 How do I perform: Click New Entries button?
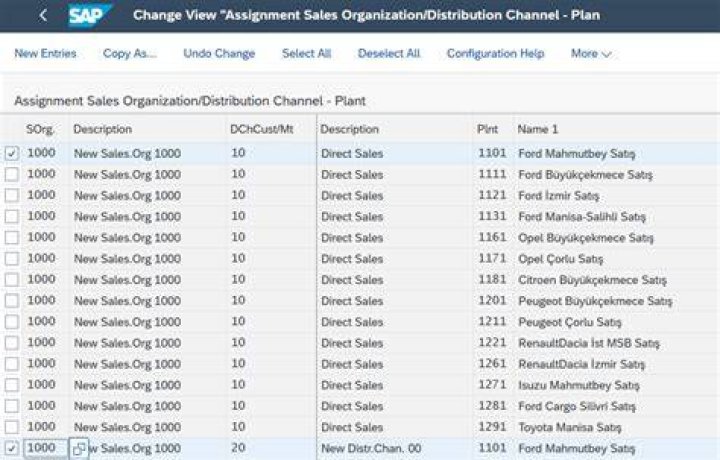pyautogui.click(x=45, y=53)
